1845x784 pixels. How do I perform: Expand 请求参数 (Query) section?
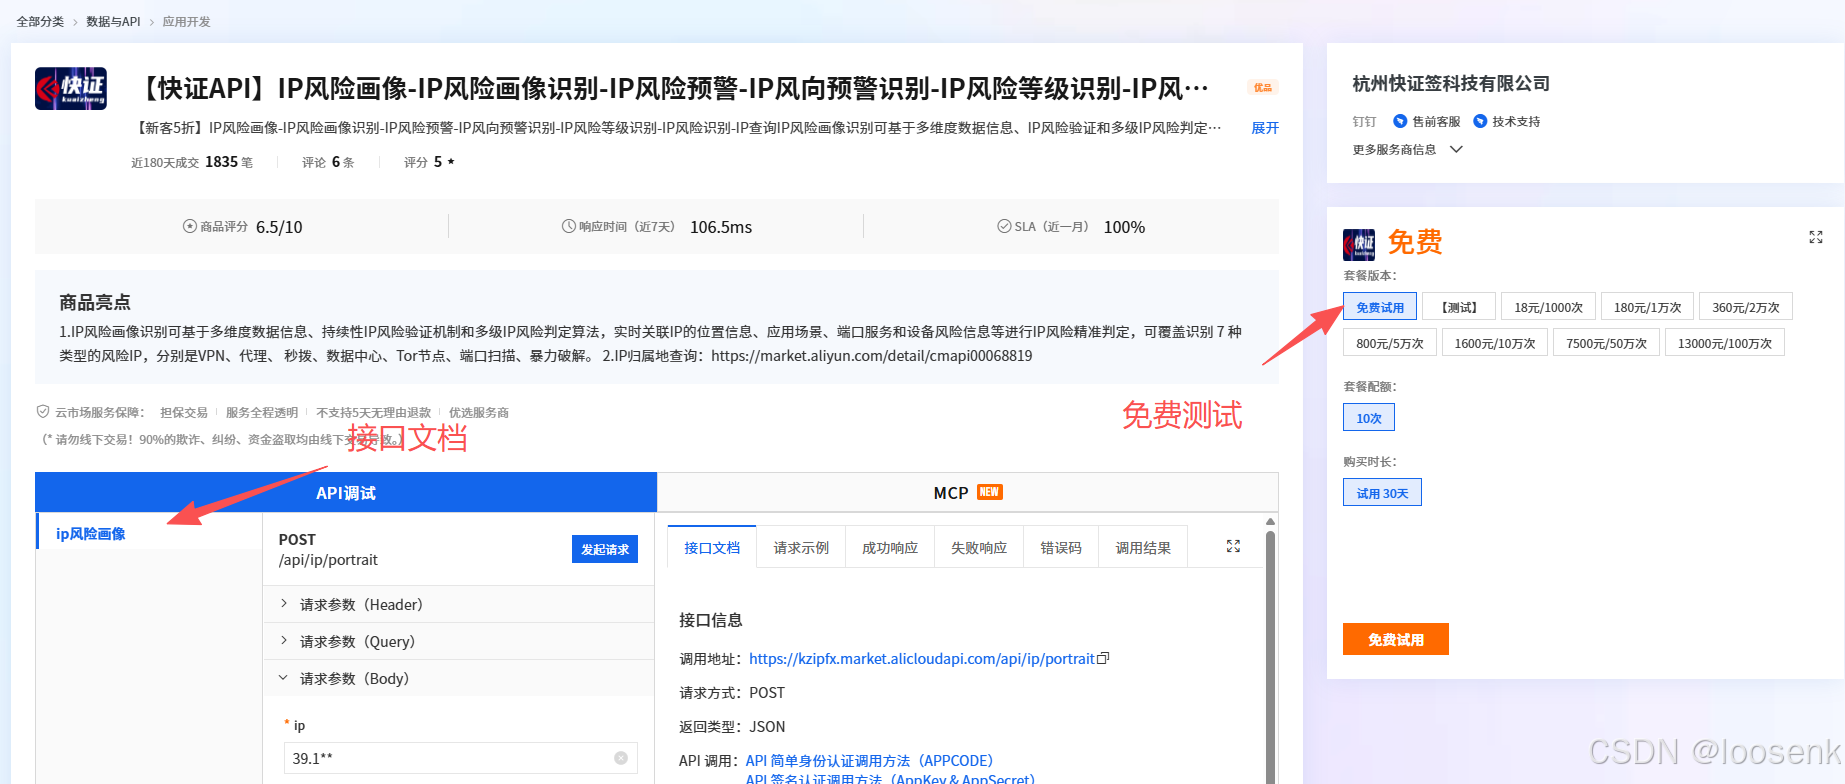(x=458, y=641)
